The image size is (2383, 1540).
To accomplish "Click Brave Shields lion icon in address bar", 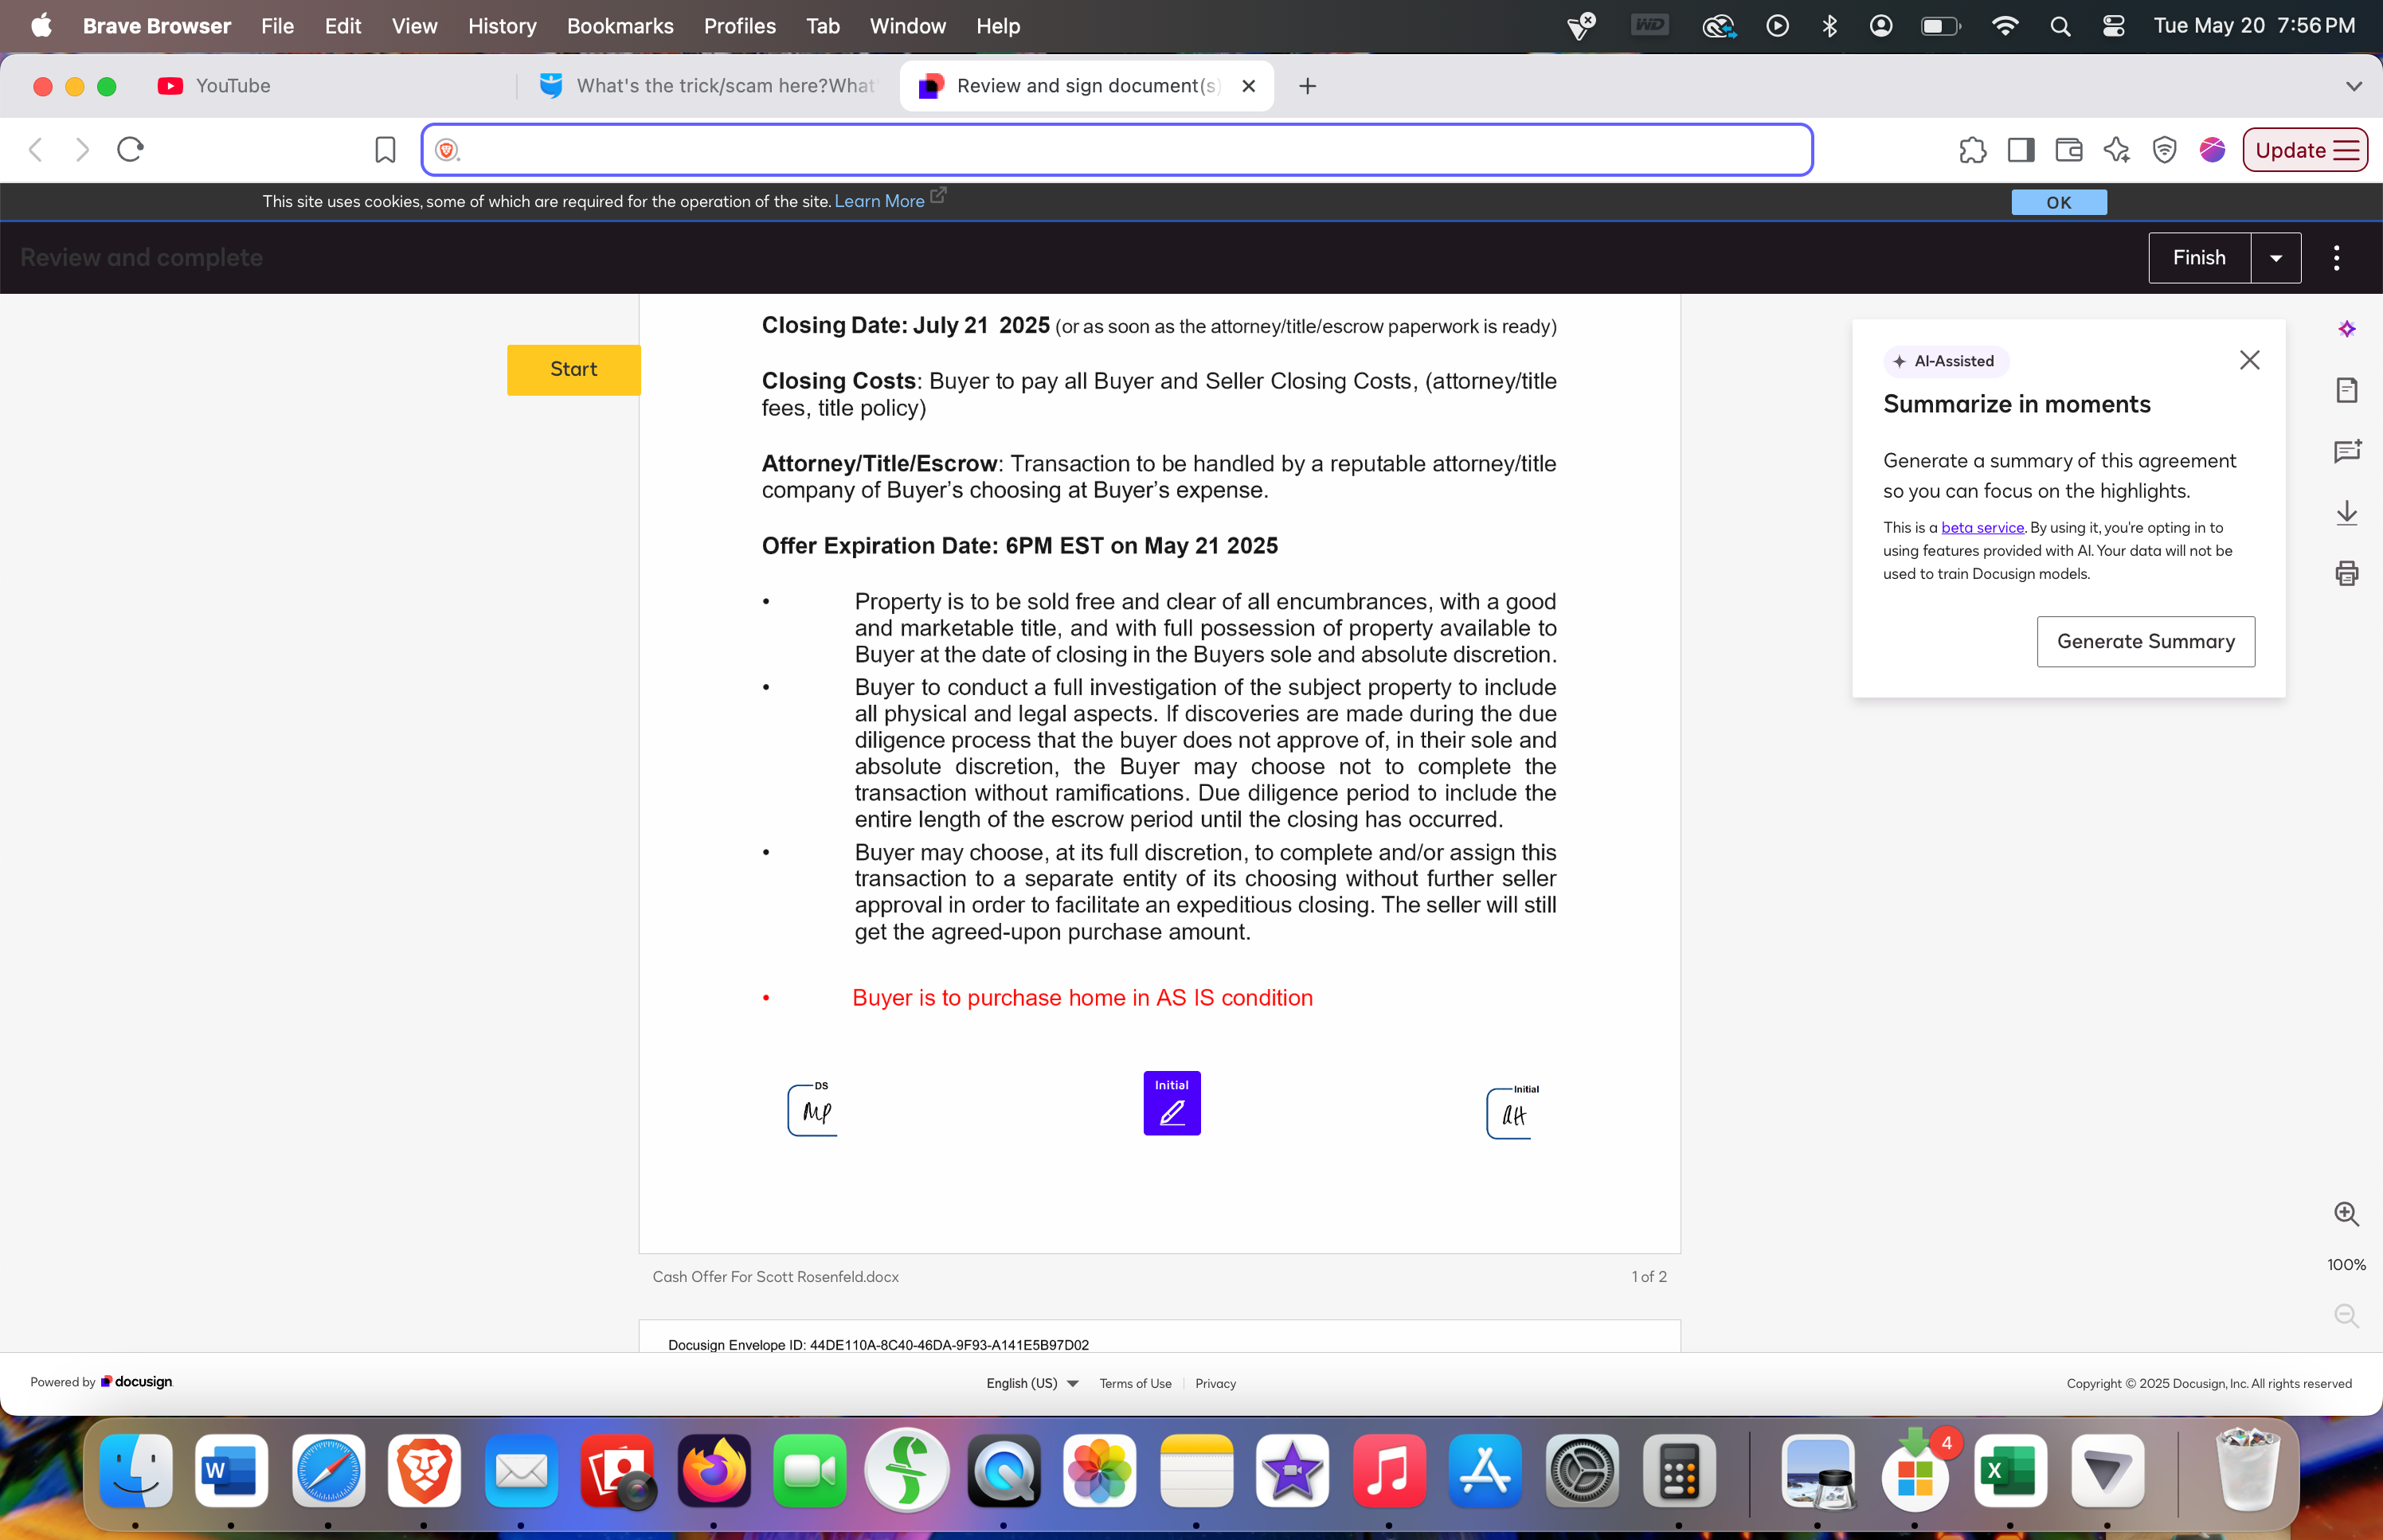I will pos(447,150).
